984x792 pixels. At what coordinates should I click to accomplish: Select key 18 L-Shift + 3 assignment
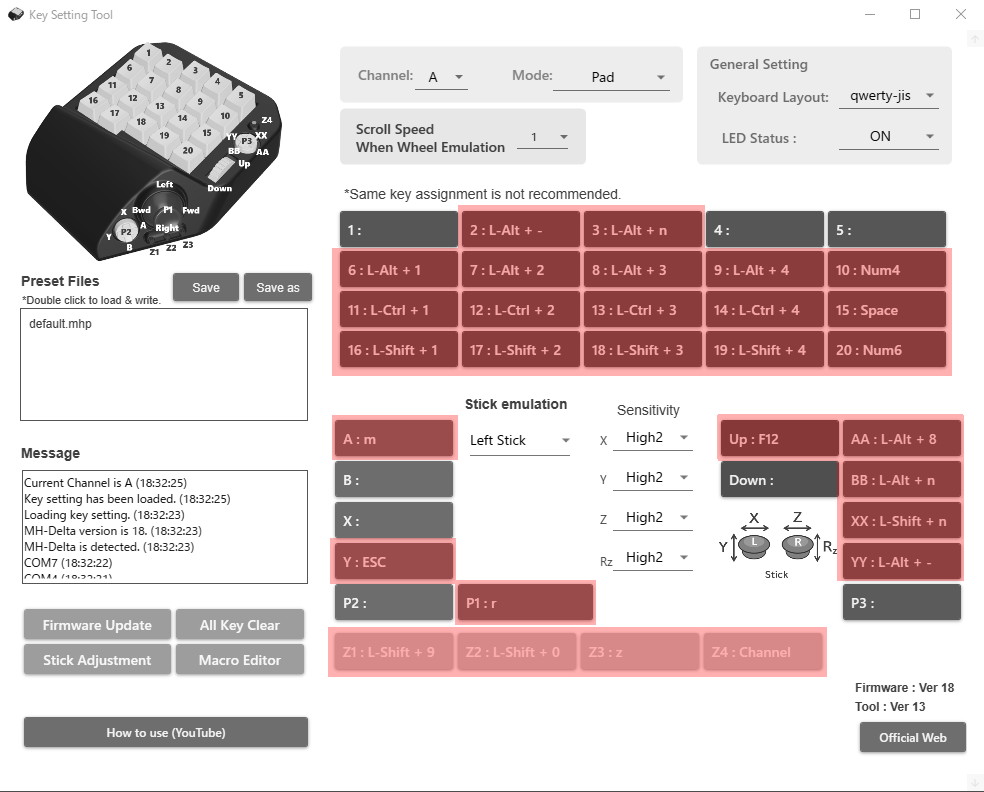(643, 350)
